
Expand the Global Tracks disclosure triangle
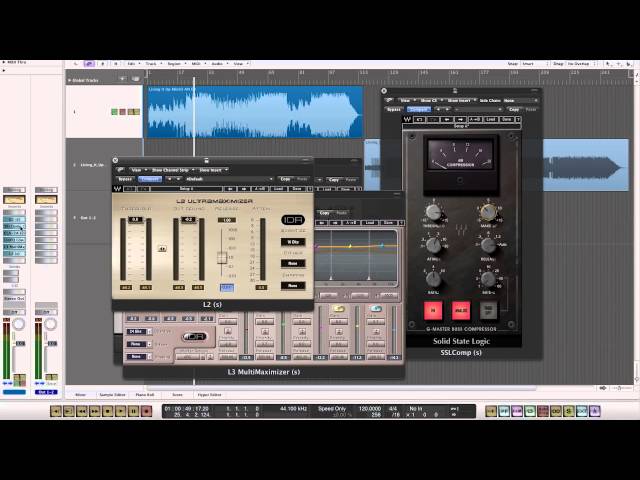tap(69, 80)
